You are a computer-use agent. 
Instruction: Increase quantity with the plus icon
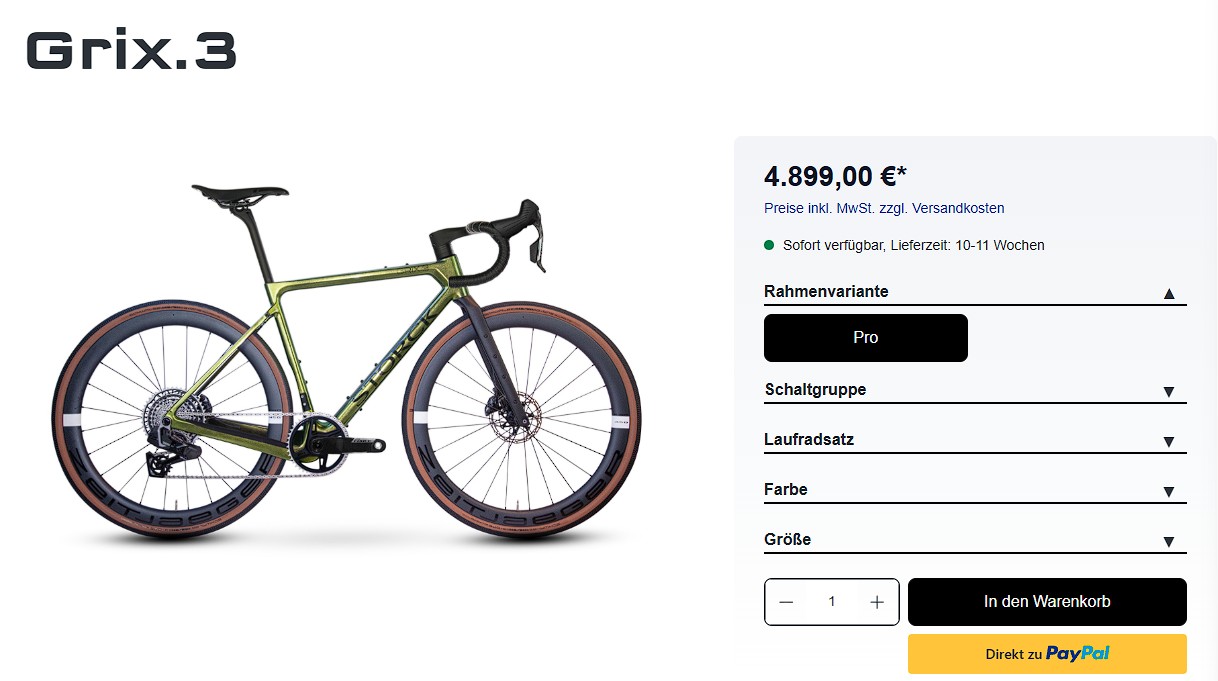(877, 602)
